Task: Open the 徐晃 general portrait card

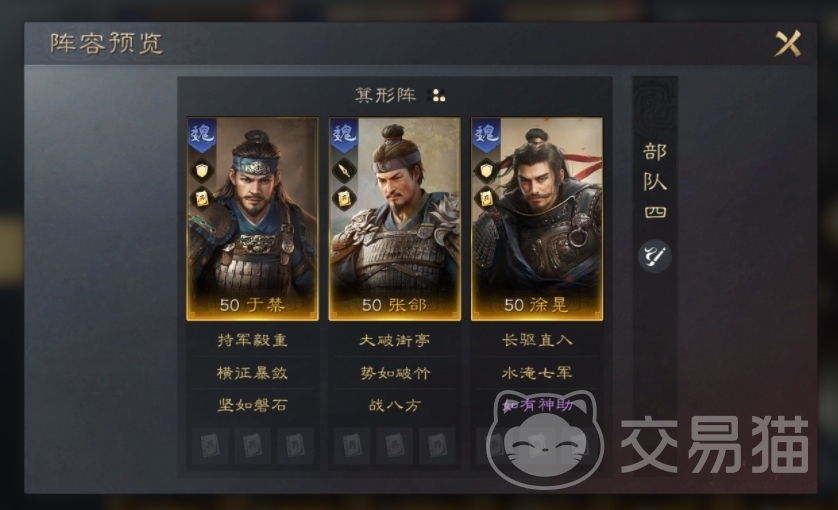Action: point(537,219)
